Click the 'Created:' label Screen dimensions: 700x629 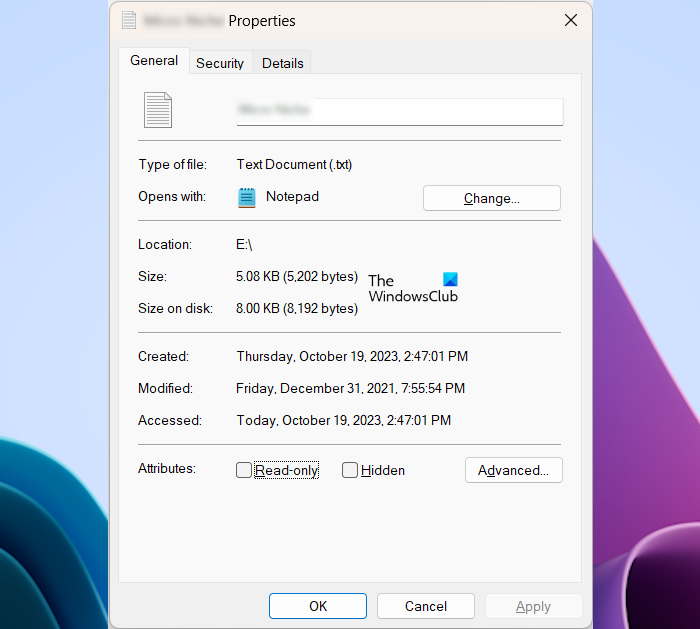[163, 356]
